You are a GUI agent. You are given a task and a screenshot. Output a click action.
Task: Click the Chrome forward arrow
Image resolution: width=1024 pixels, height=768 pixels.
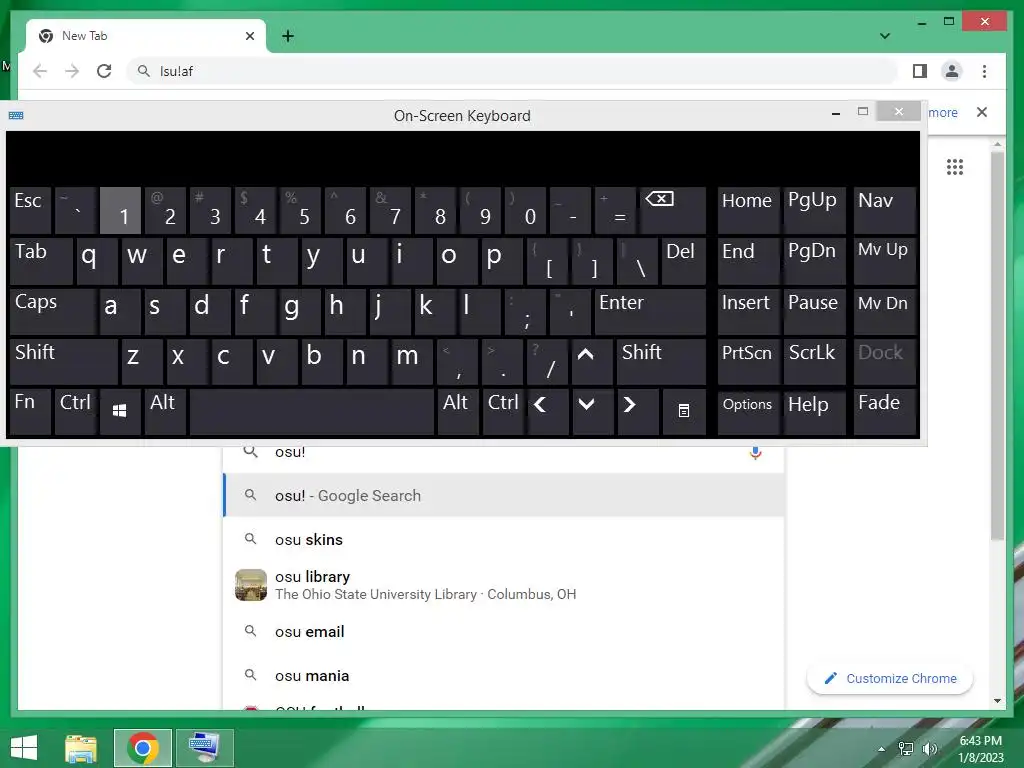click(x=72, y=71)
